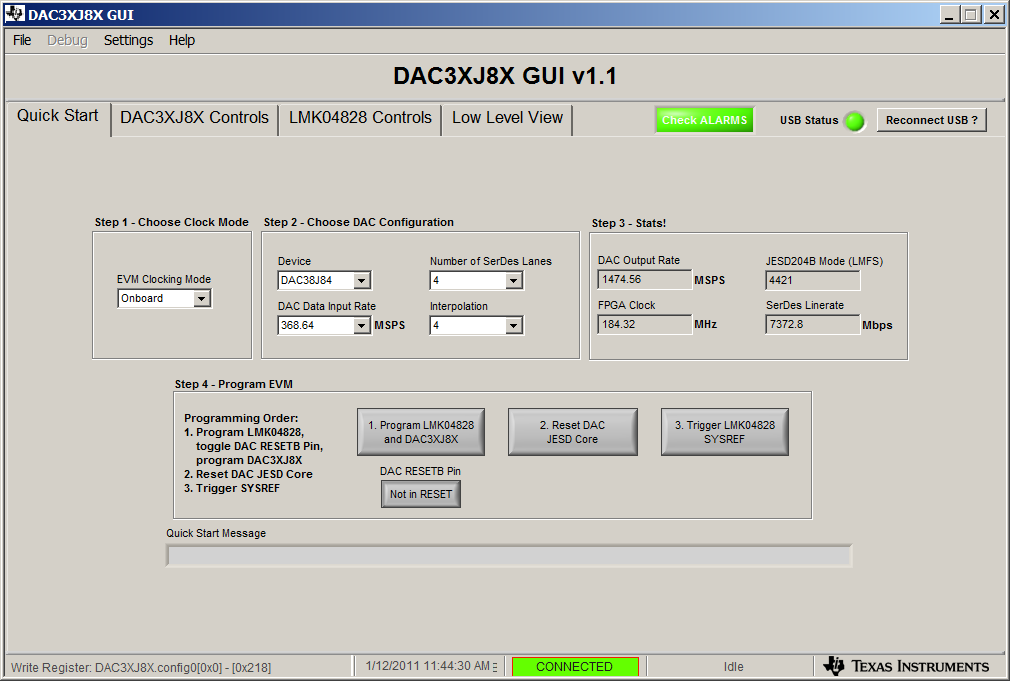This screenshot has width=1010, height=681.
Task: Click the Quick Start Message text box
Action: pos(509,556)
